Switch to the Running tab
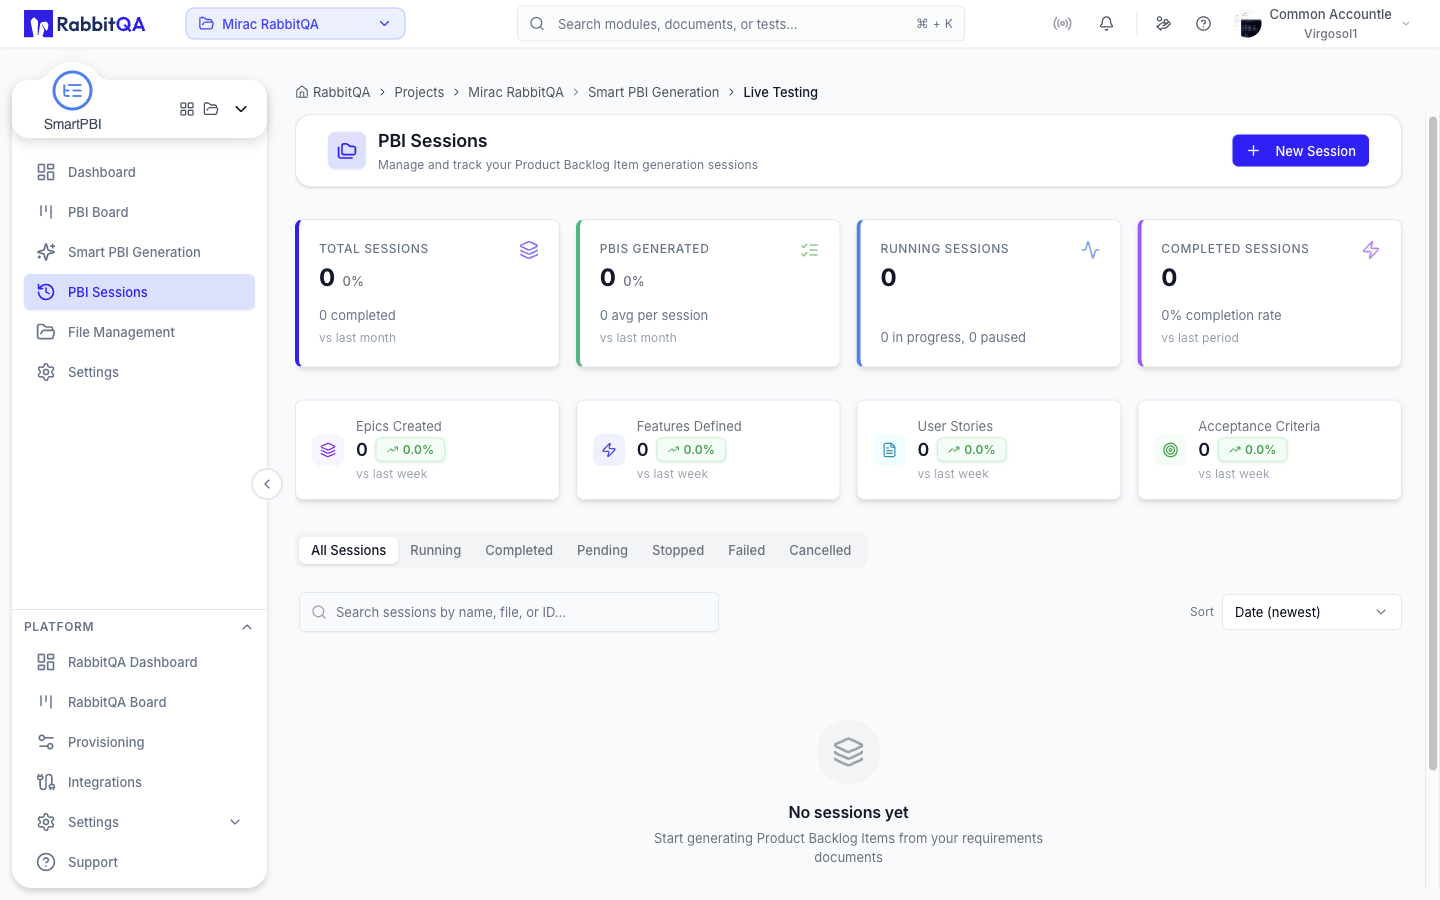Image resolution: width=1440 pixels, height=900 pixels. [x=436, y=550]
